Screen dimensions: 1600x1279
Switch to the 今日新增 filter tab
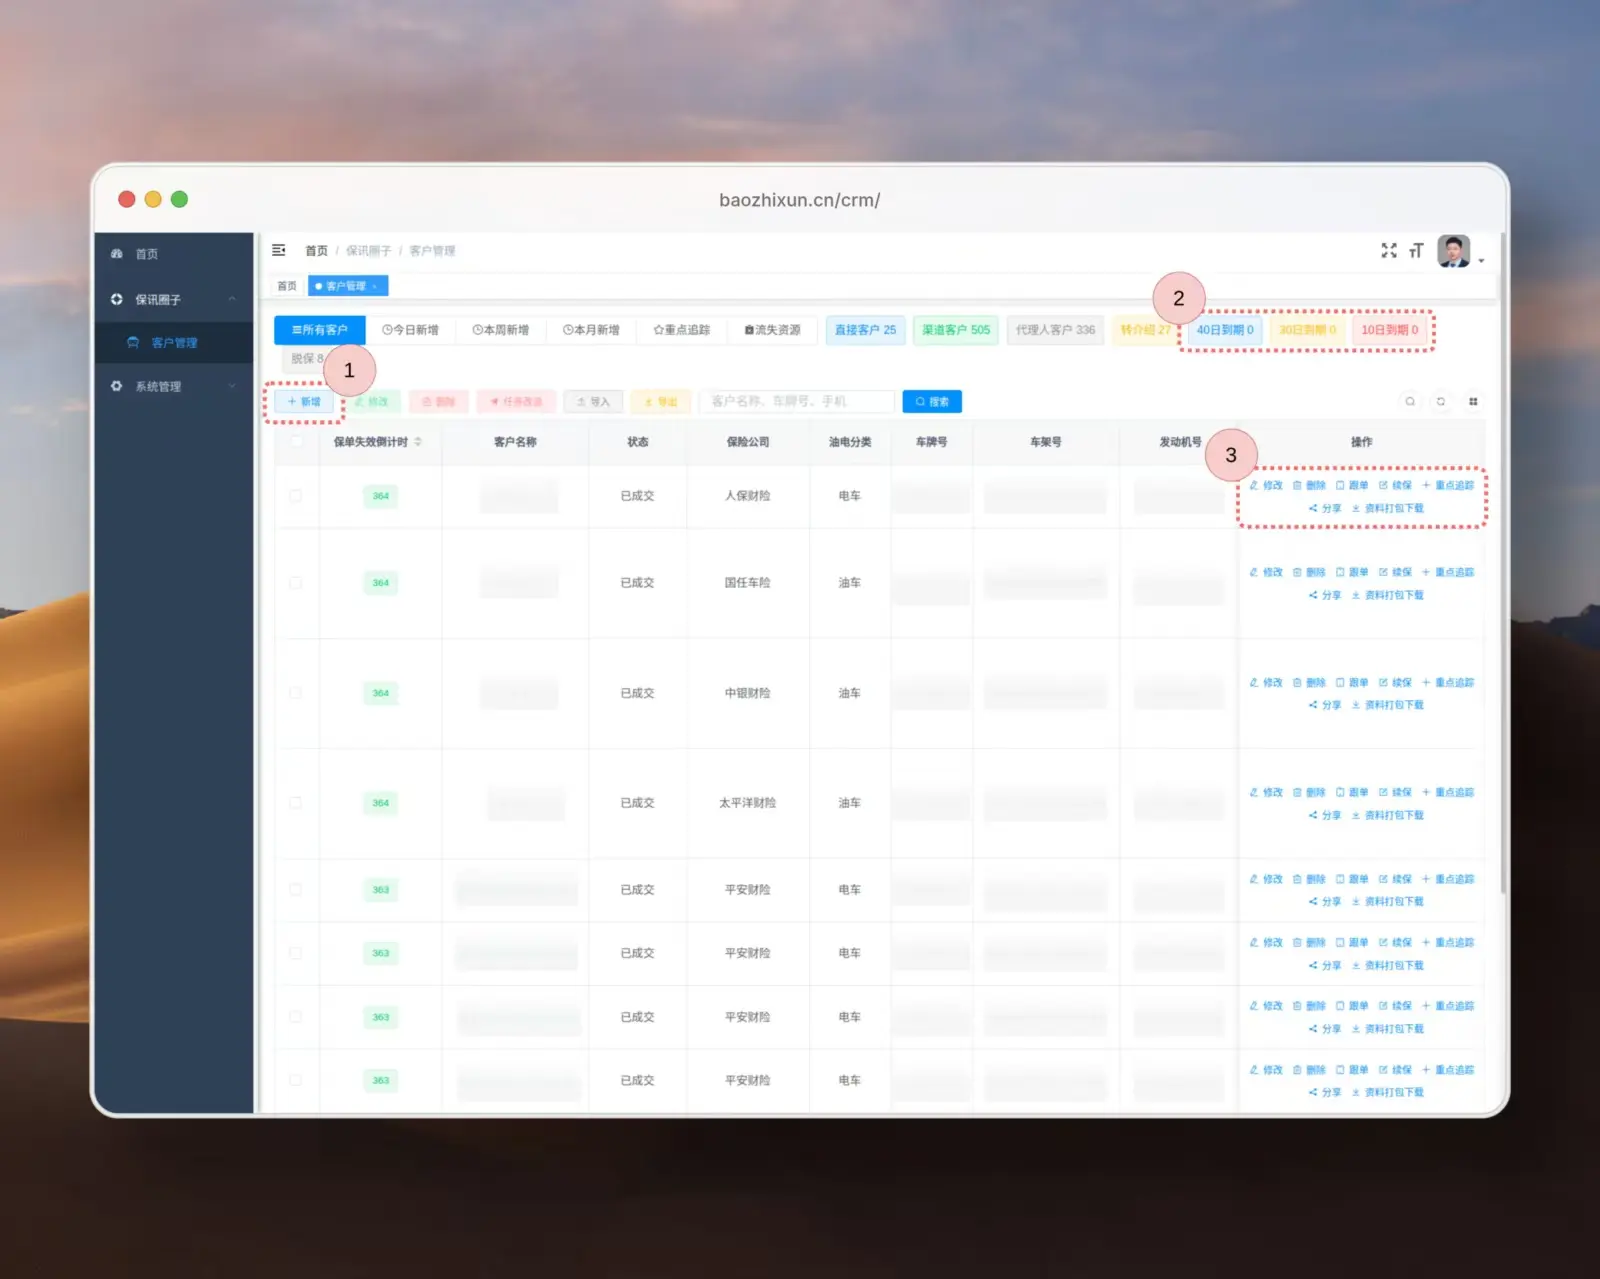410,330
